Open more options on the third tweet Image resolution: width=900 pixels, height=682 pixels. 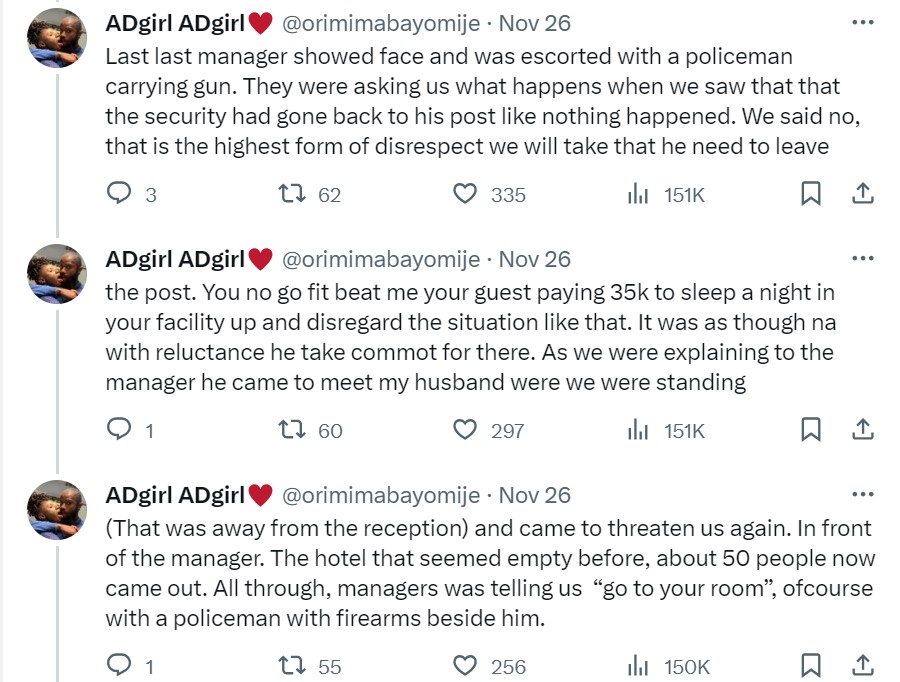click(861, 494)
